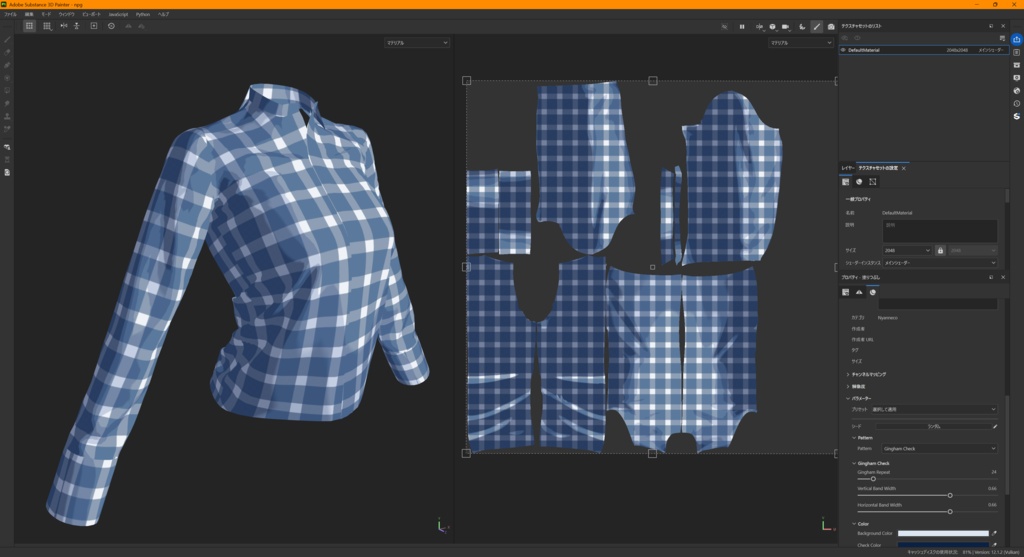Open the camera video settings icon
Viewport: 1024px width, 557px height.
click(x=786, y=27)
